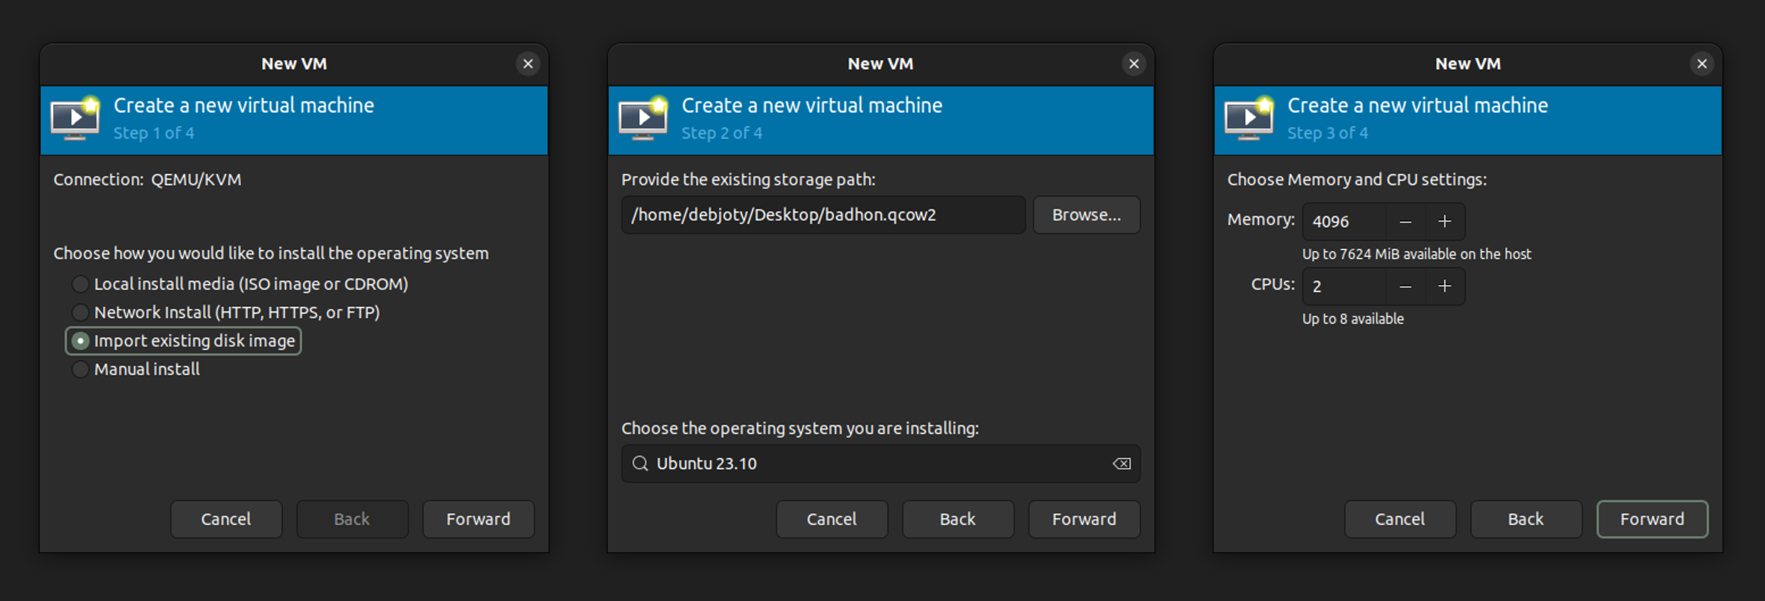1765x601 pixels.
Task: Close the Step 2 of 4 New VM window
Action: coord(1134,64)
